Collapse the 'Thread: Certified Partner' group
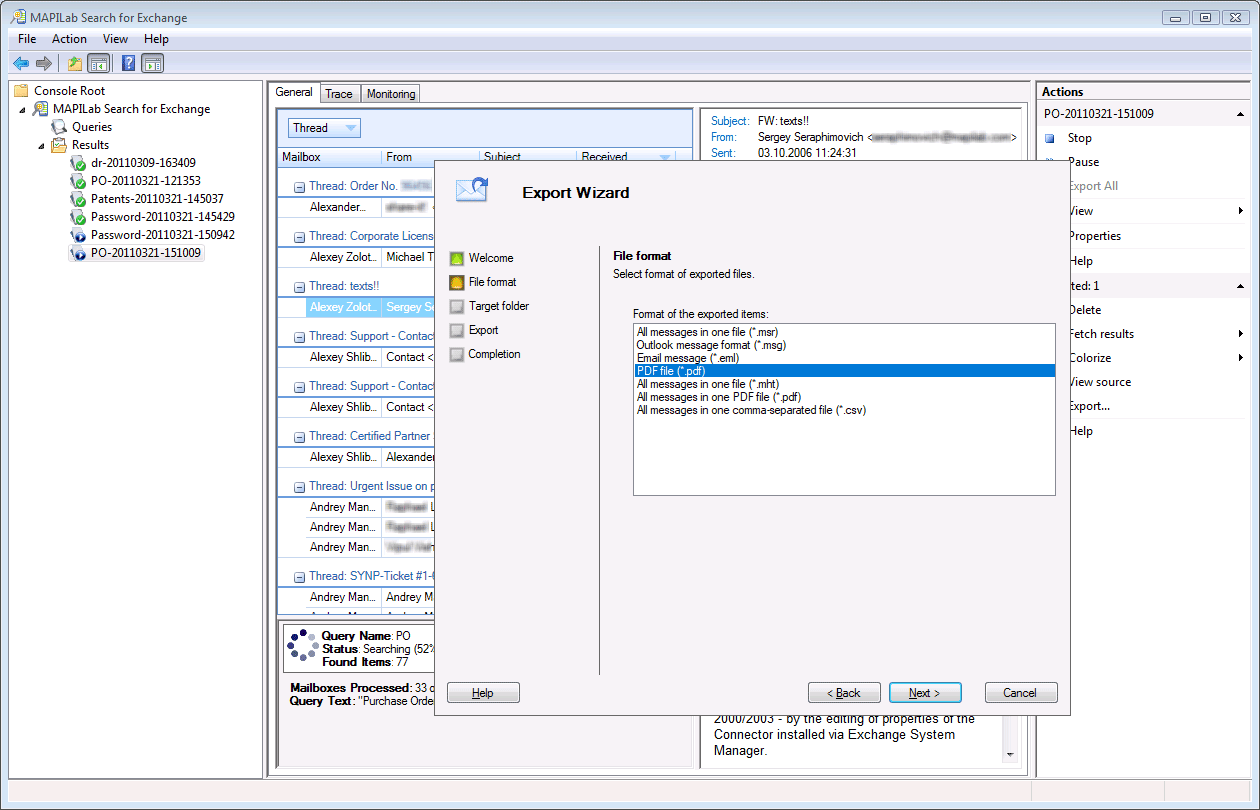The width and height of the screenshot is (1260, 810). click(x=299, y=437)
